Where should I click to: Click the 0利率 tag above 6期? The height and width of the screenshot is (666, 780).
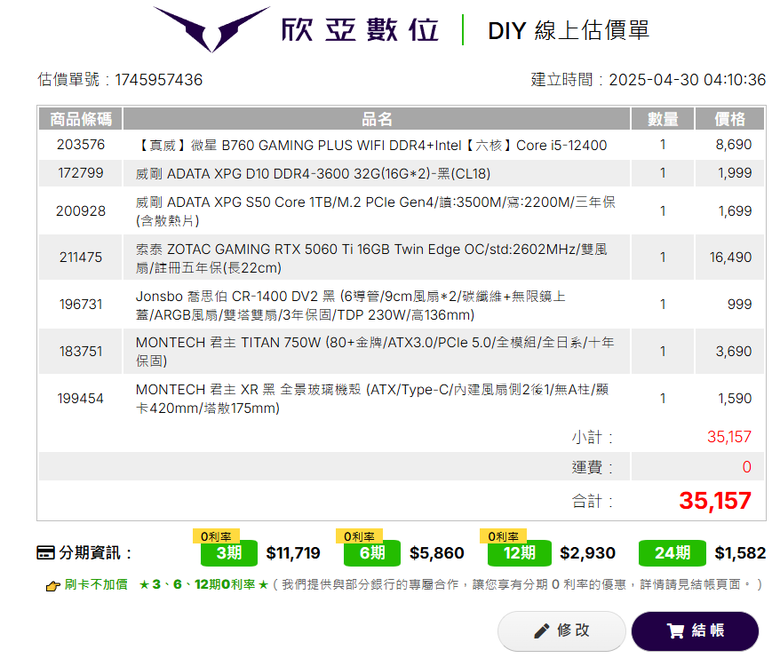(359, 536)
